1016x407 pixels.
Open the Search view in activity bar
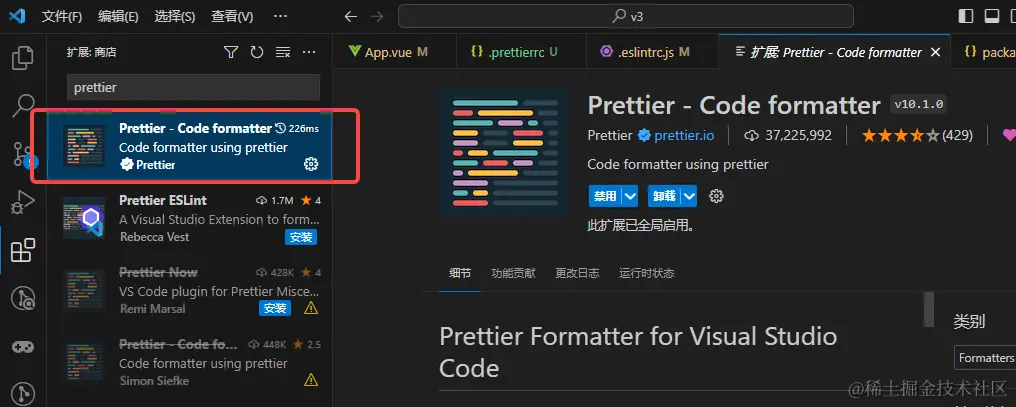click(23, 106)
